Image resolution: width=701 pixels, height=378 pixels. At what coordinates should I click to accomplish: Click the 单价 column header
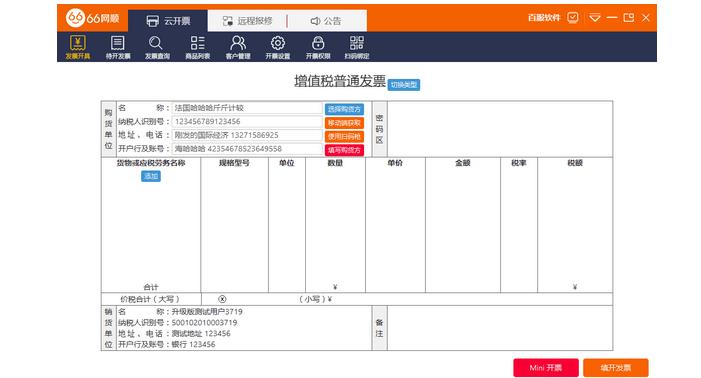tap(395, 163)
